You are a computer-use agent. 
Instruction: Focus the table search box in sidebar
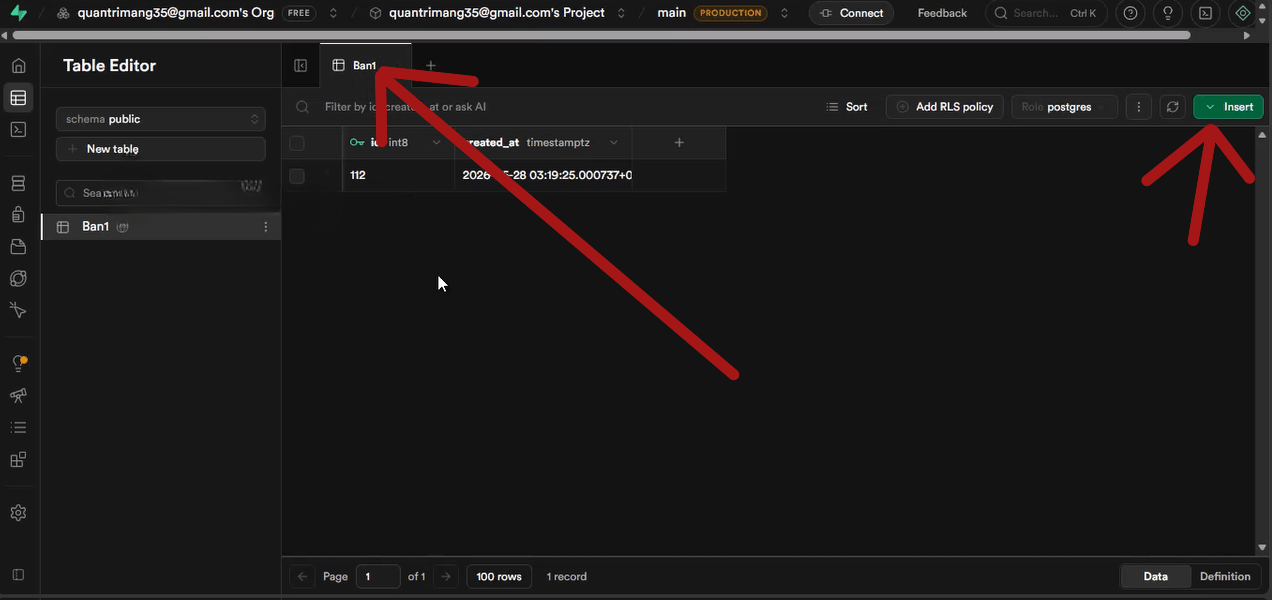(161, 192)
